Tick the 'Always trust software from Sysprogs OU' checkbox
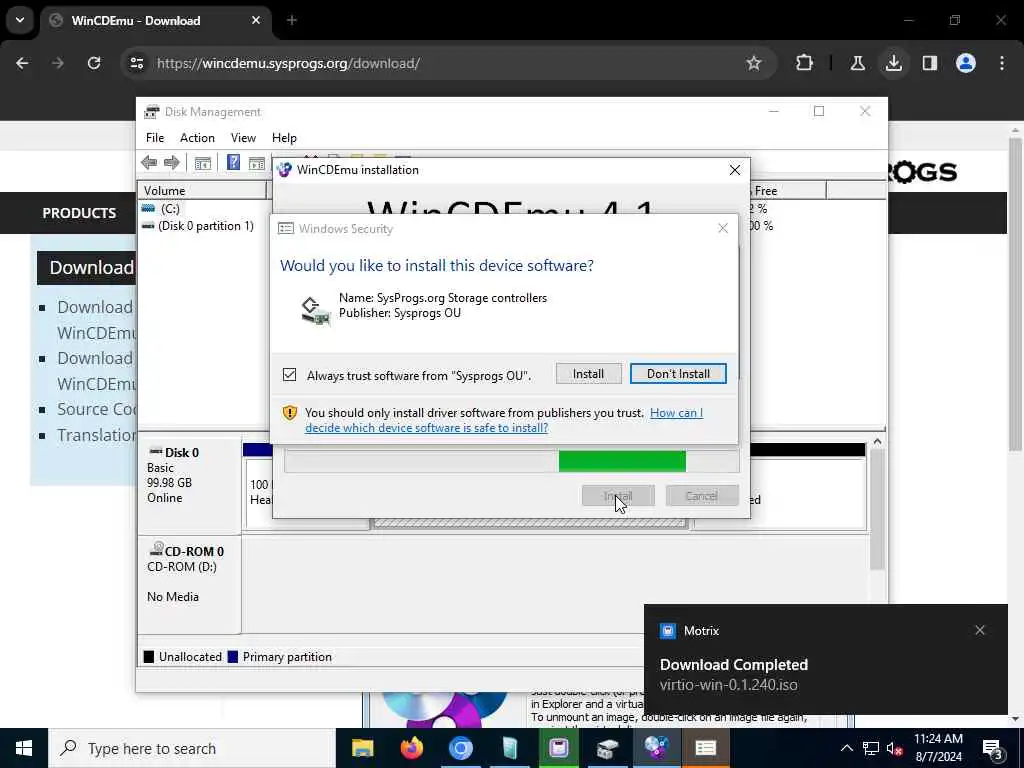This screenshot has width=1024, height=768. tap(289, 375)
